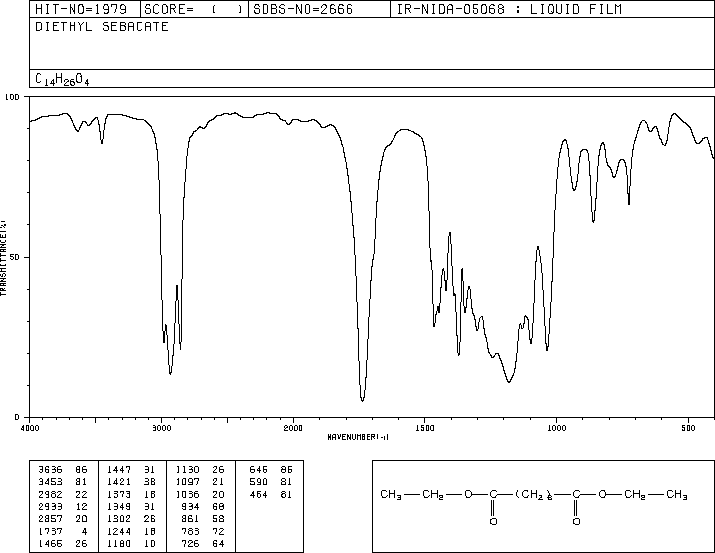Click the 1302 peak table entry

click(131, 519)
